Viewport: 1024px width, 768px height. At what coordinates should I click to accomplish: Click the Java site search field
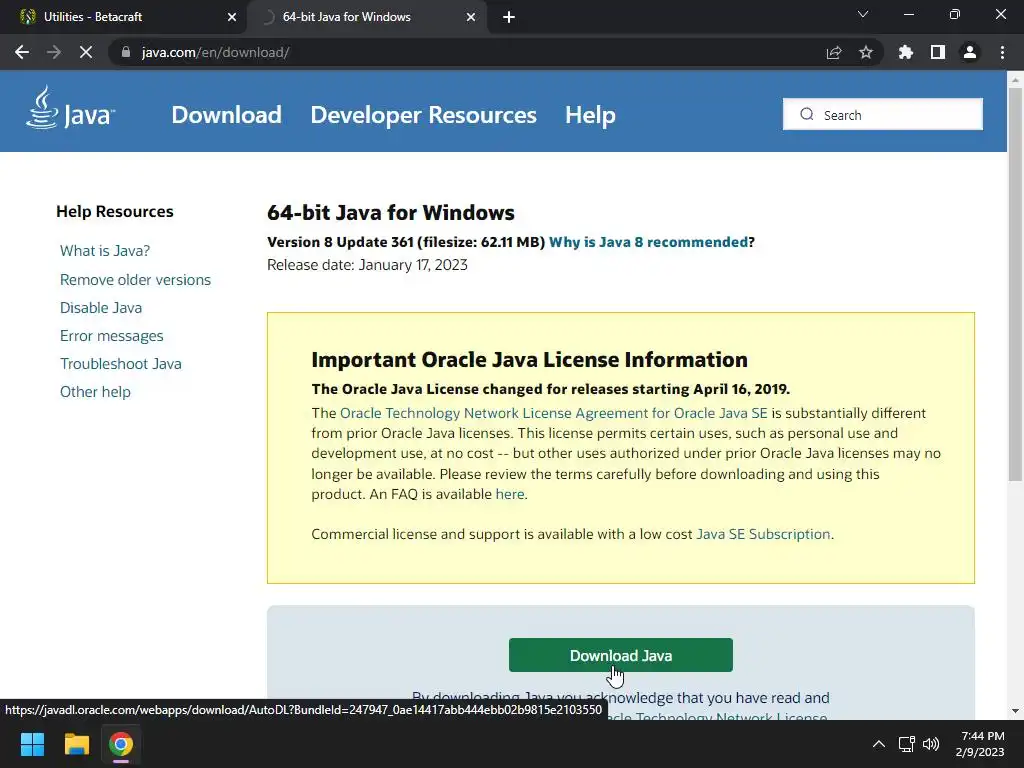(x=882, y=114)
